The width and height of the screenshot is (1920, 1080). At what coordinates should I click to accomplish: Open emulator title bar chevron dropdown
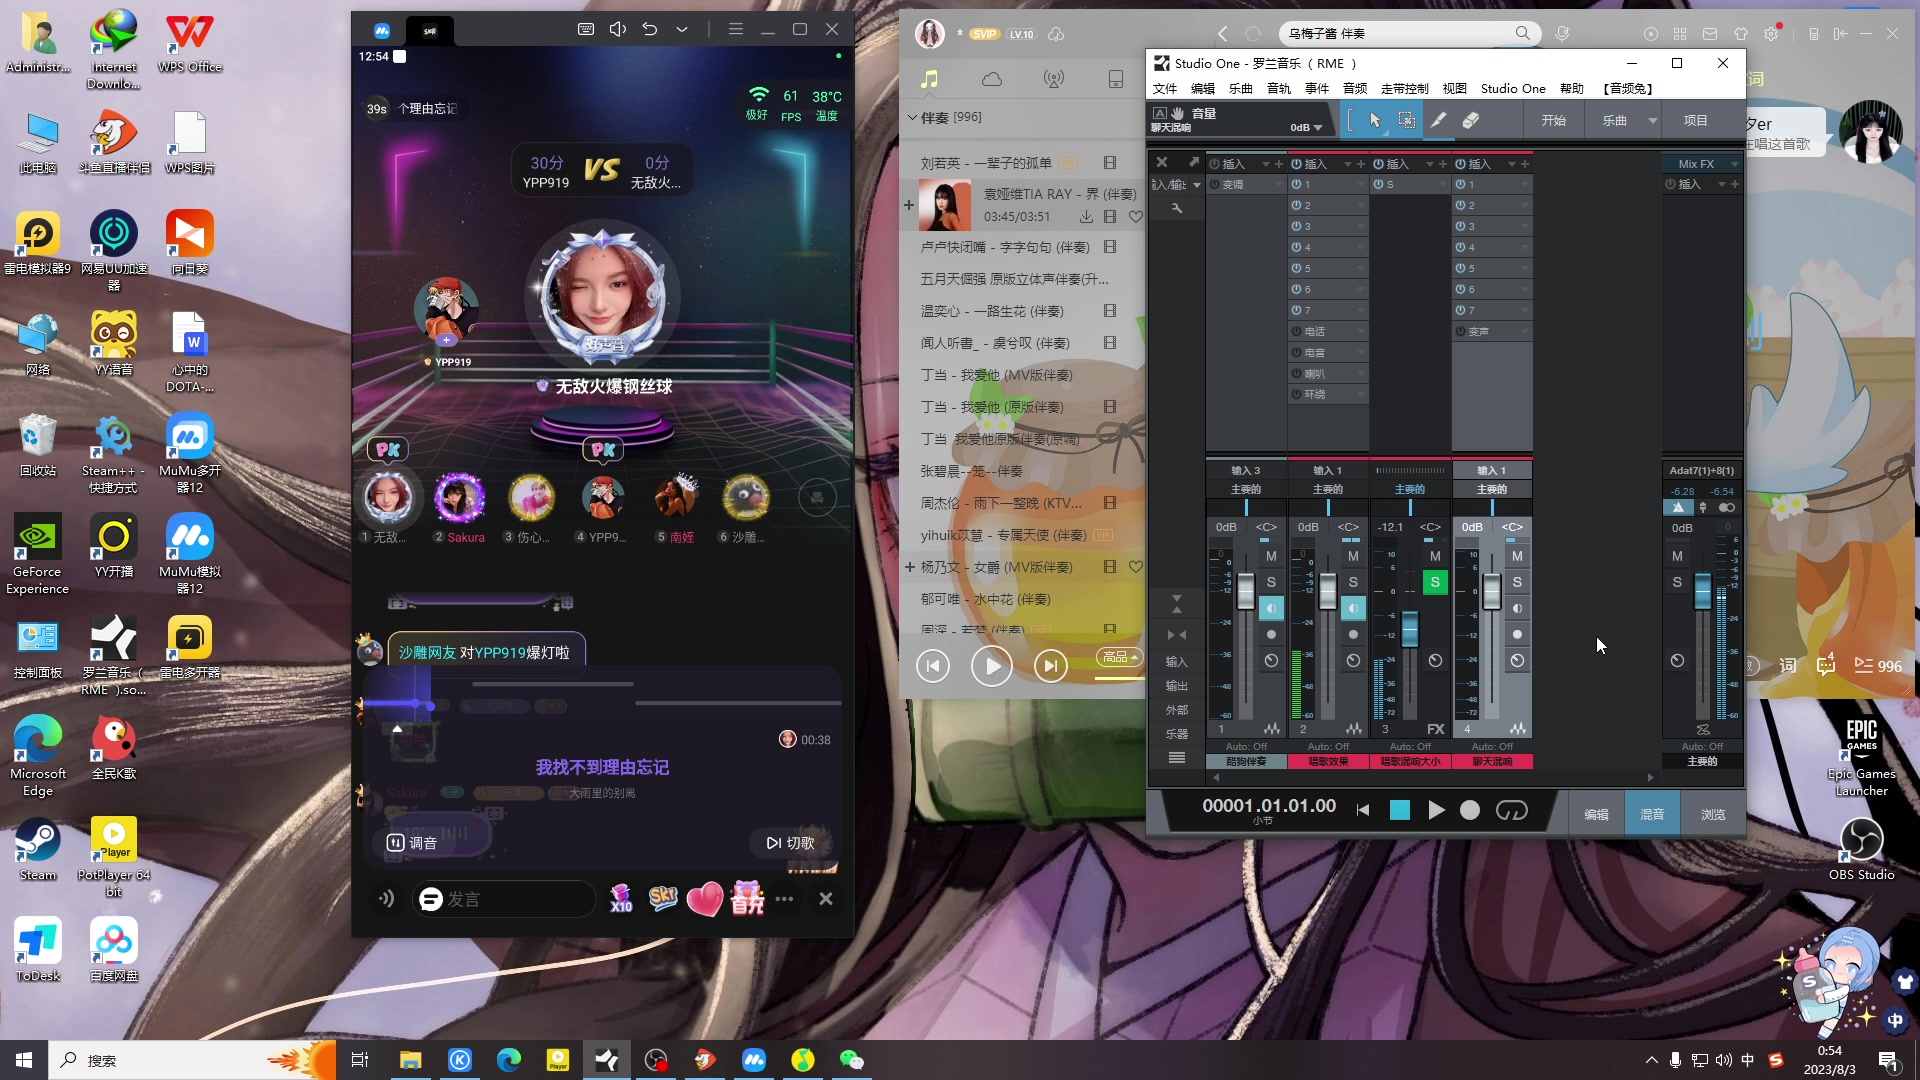682,29
